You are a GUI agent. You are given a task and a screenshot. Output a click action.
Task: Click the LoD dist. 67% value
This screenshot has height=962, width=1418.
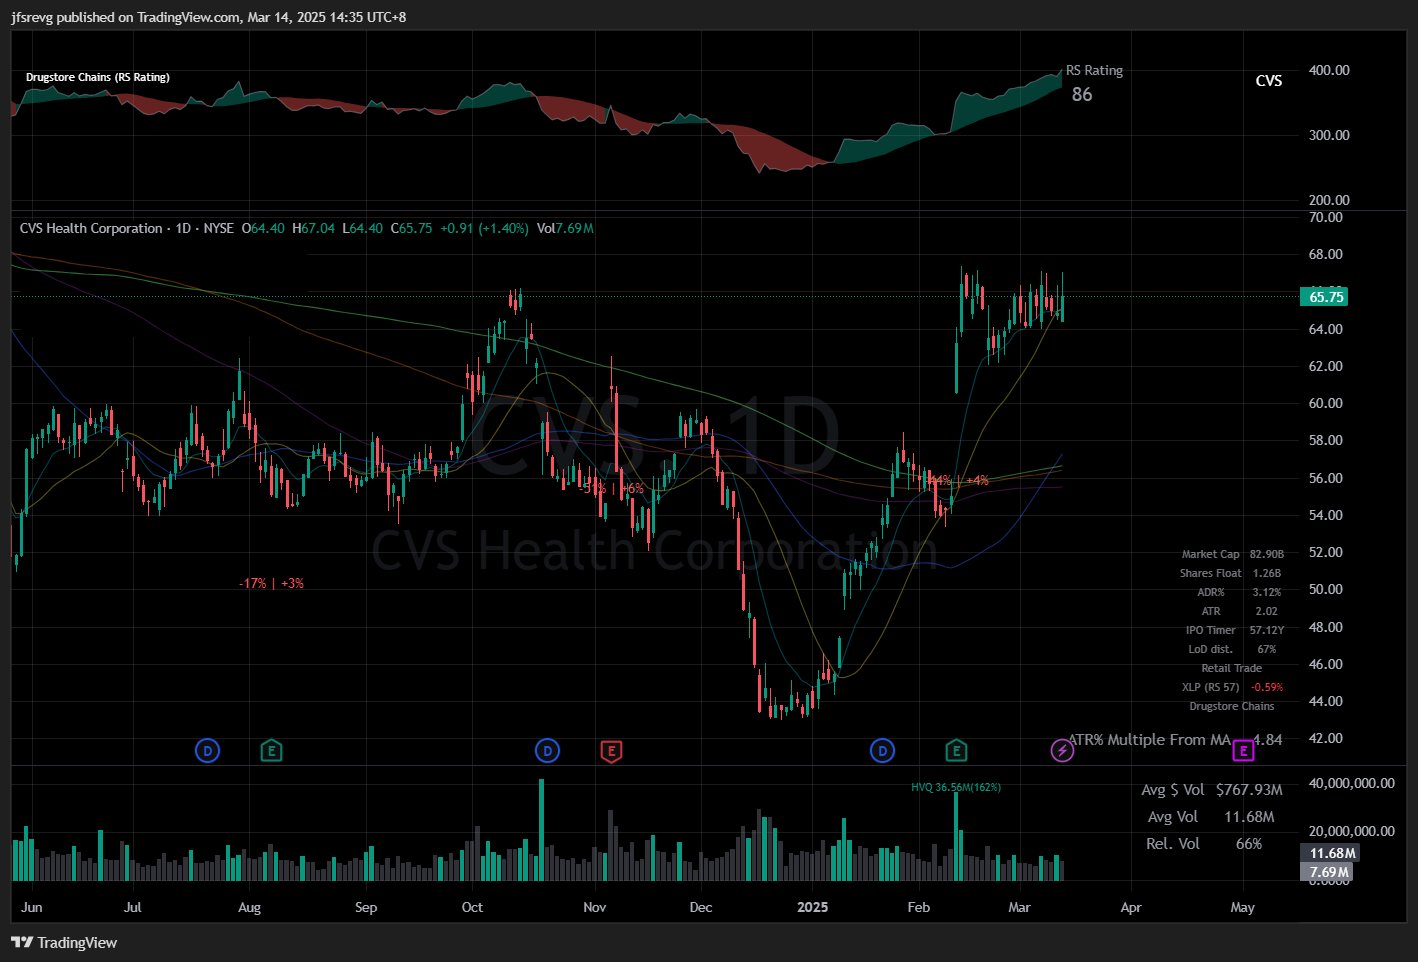coord(1266,649)
